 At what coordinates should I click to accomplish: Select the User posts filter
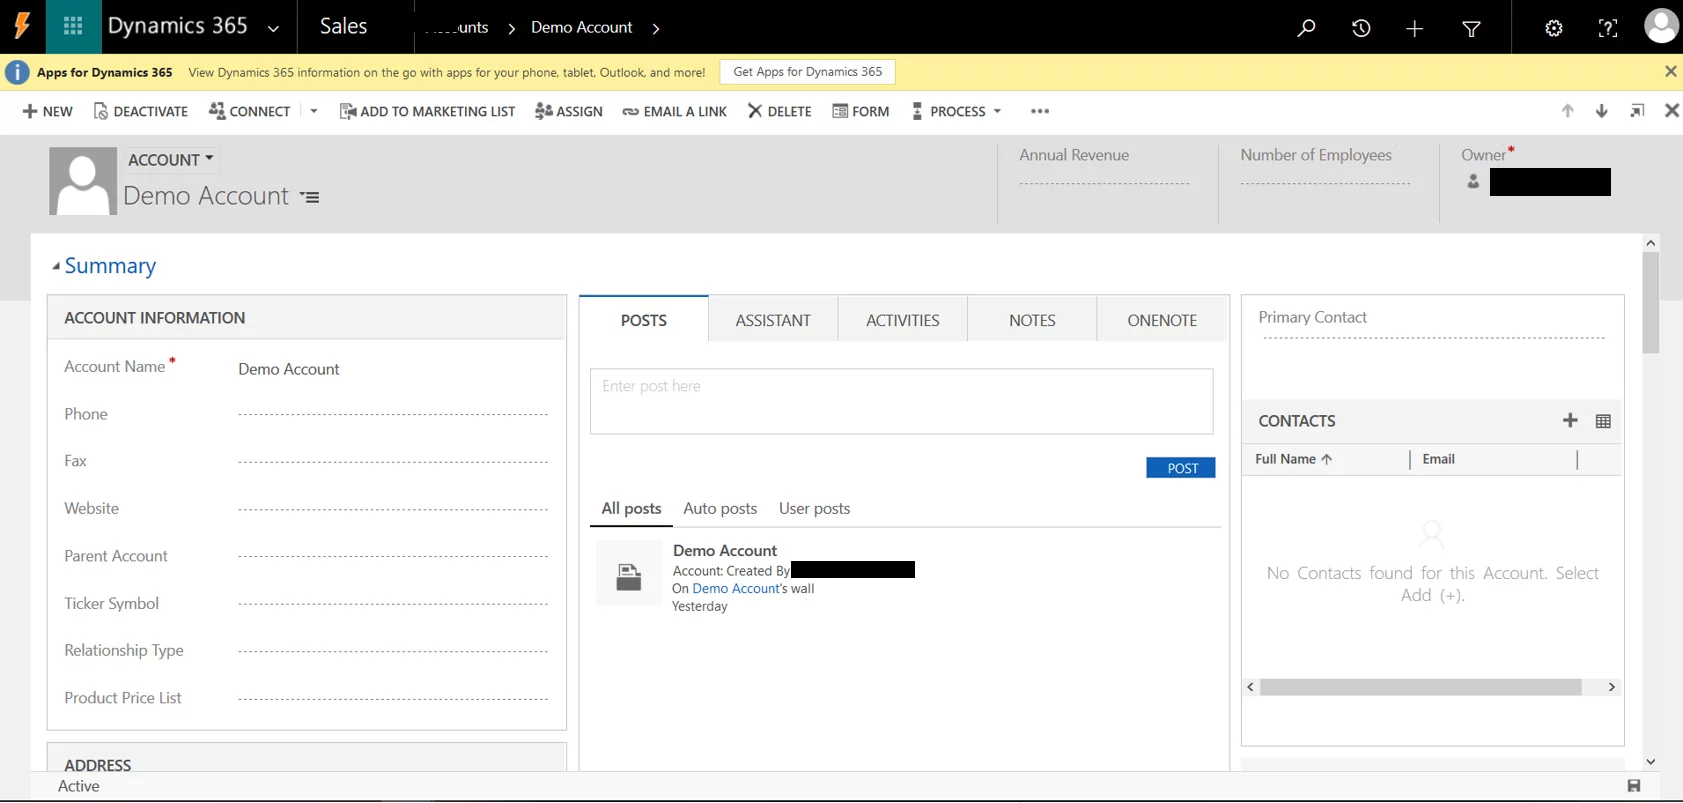[814, 508]
